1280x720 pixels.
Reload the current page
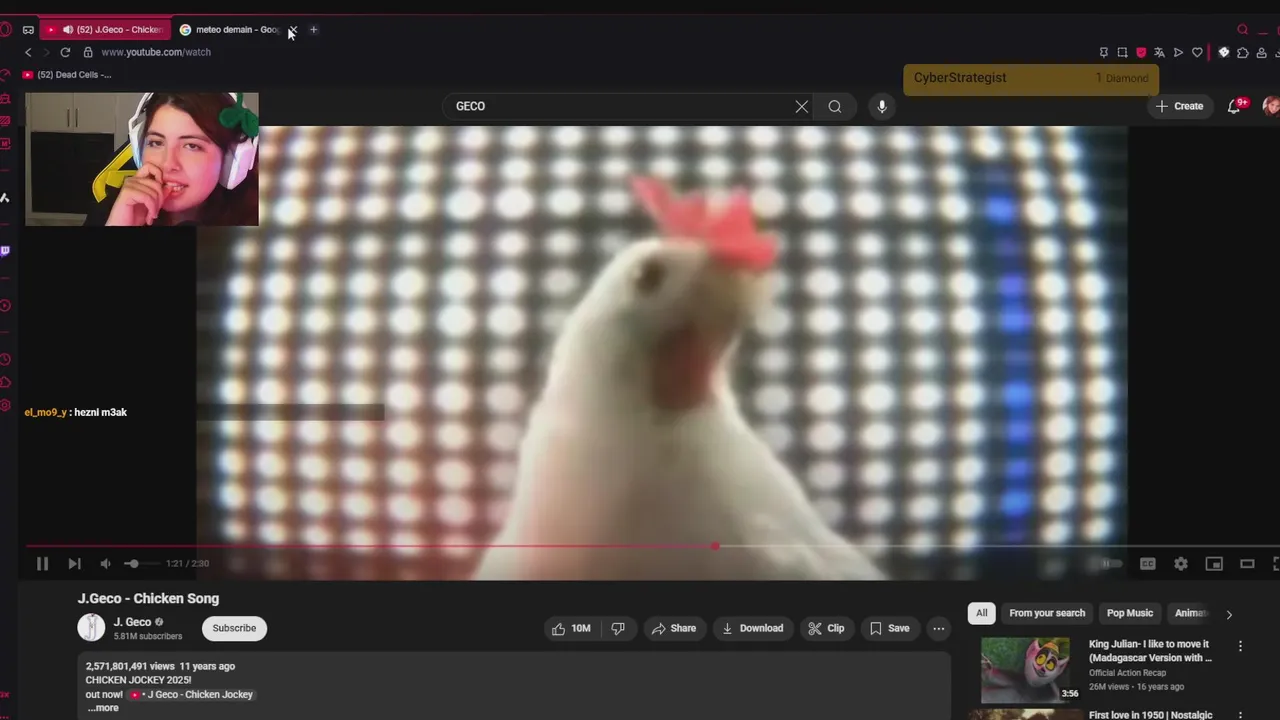point(65,52)
